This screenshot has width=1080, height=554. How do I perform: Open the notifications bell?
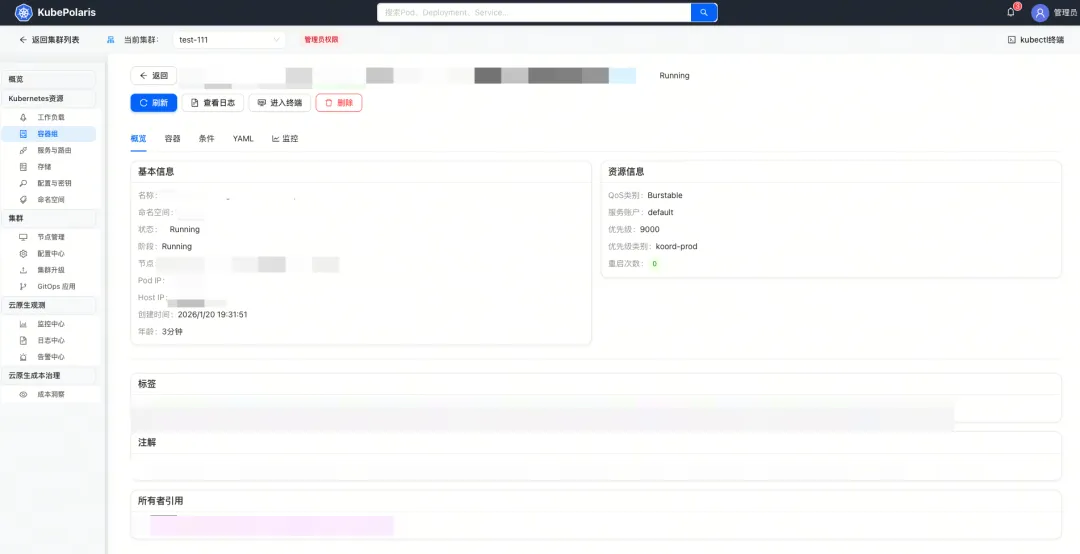click(1011, 12)
